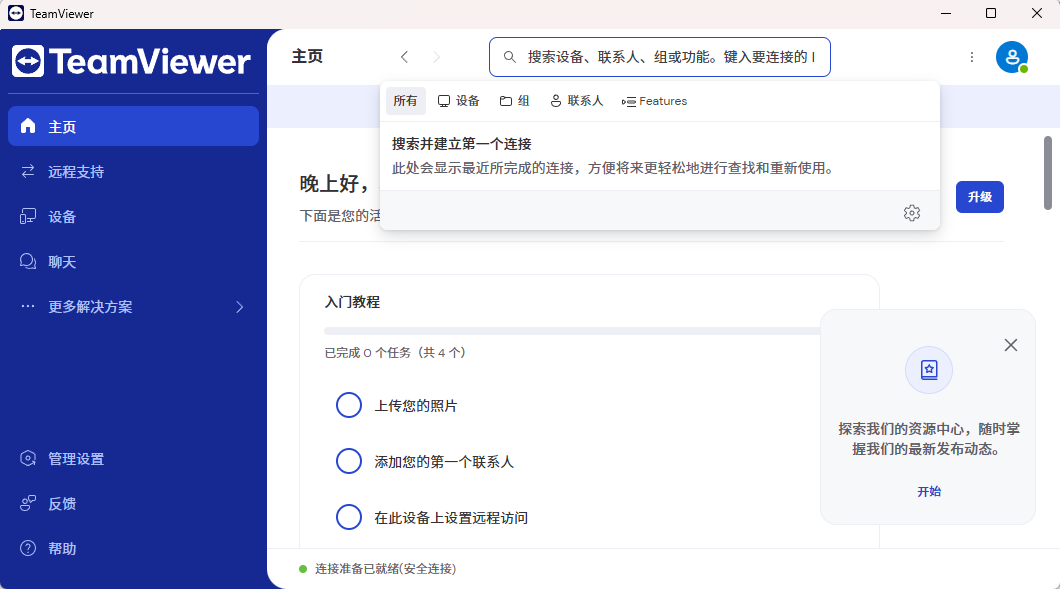Click the 升级 upgrade button
The image size is (1060, 589).
pyautogui.click(x=979, y=197)
